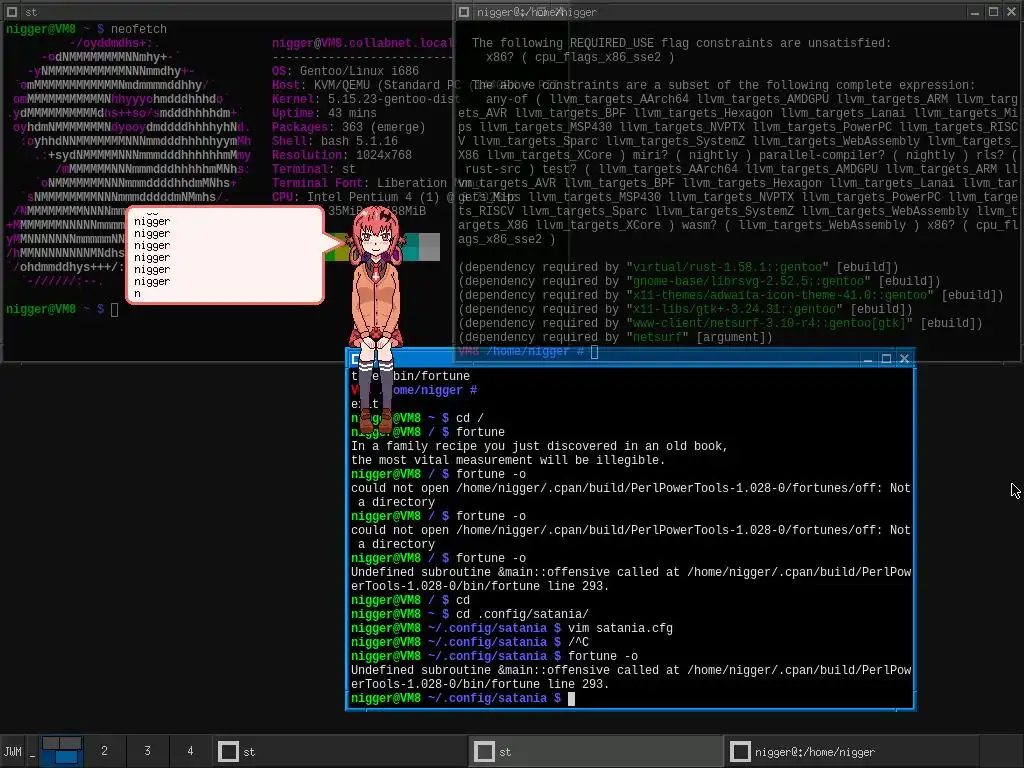Click 'OS: Gentoo/Linux i686' line
Image resolution: width=1024 pixels, height=768 pixels.
tap(345, 71)
